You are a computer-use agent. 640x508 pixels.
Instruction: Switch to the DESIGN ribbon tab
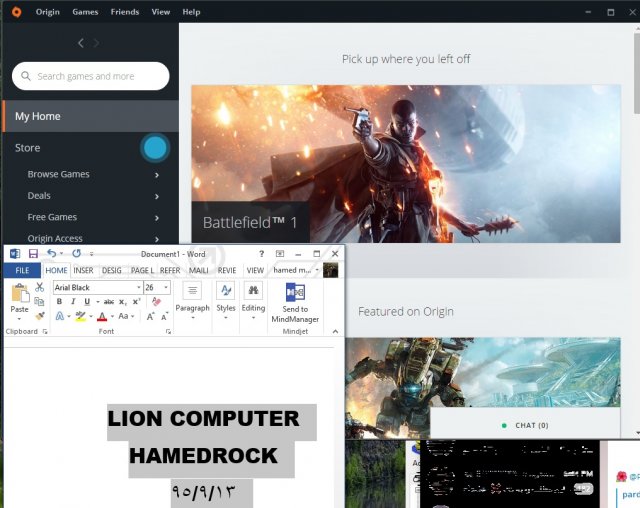(x=112, y=270)
